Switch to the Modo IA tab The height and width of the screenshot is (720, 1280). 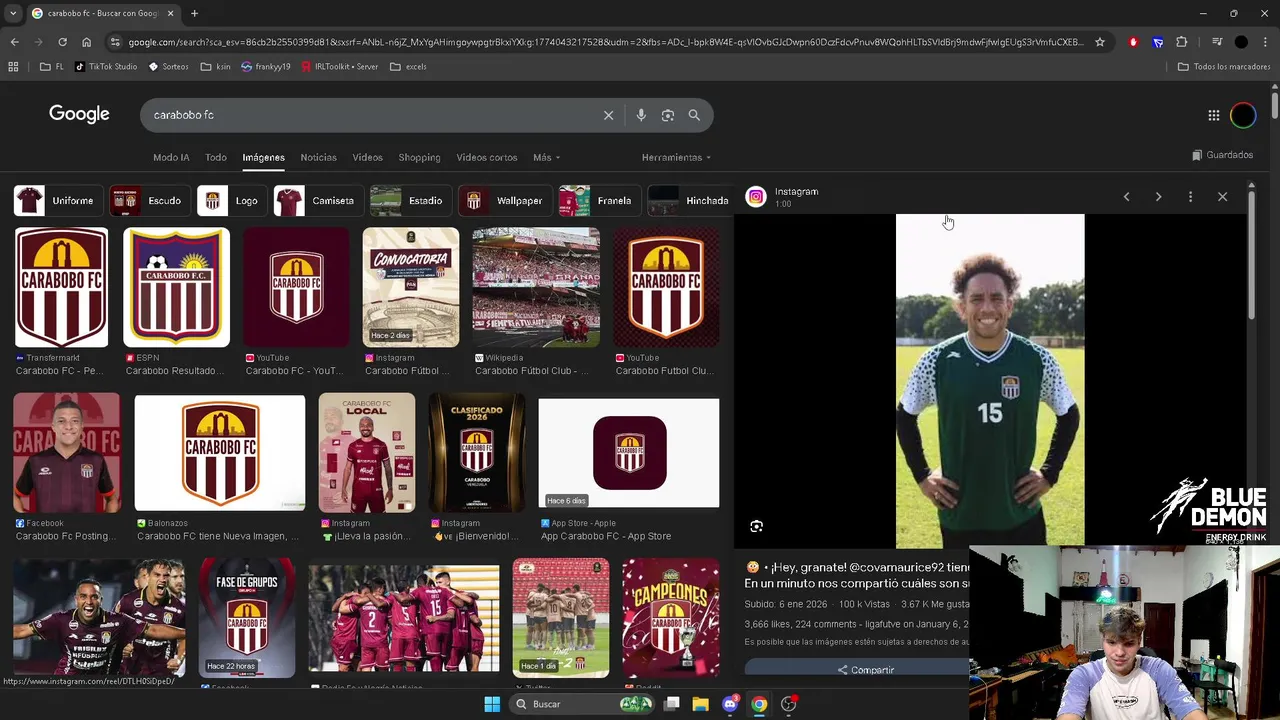coord(171,157)
